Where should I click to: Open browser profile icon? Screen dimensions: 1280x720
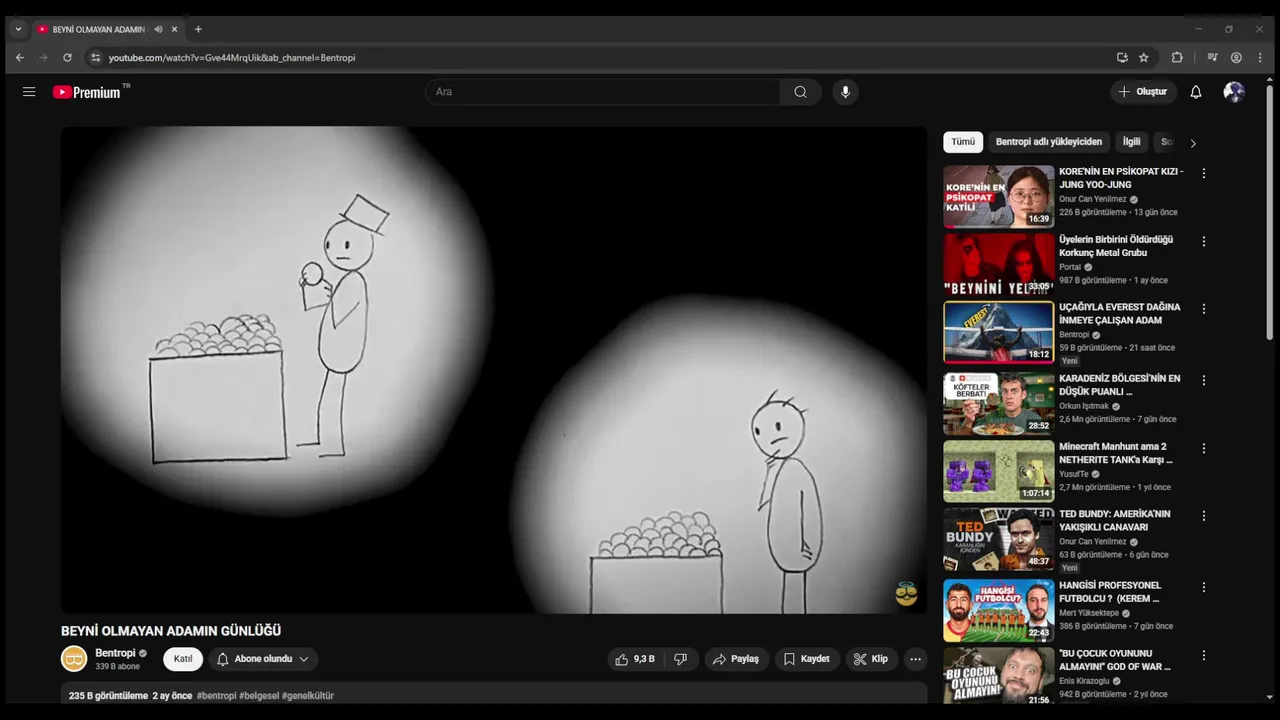tap(1236, 58)
